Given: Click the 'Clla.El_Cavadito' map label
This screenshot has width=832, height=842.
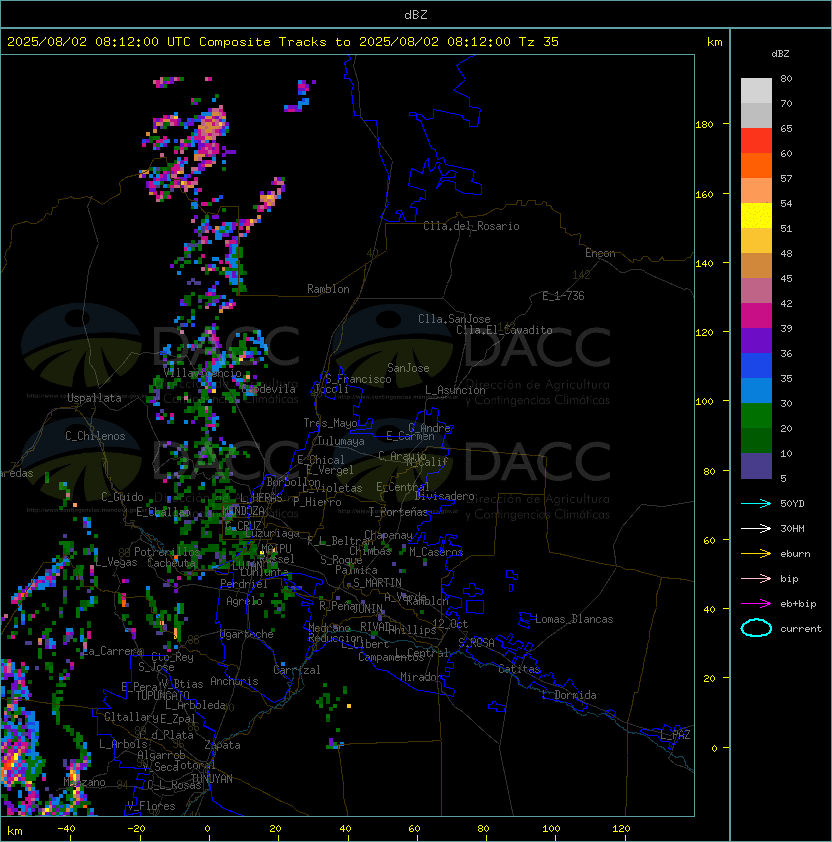Looking at the screenshot, I should (504, 330).
